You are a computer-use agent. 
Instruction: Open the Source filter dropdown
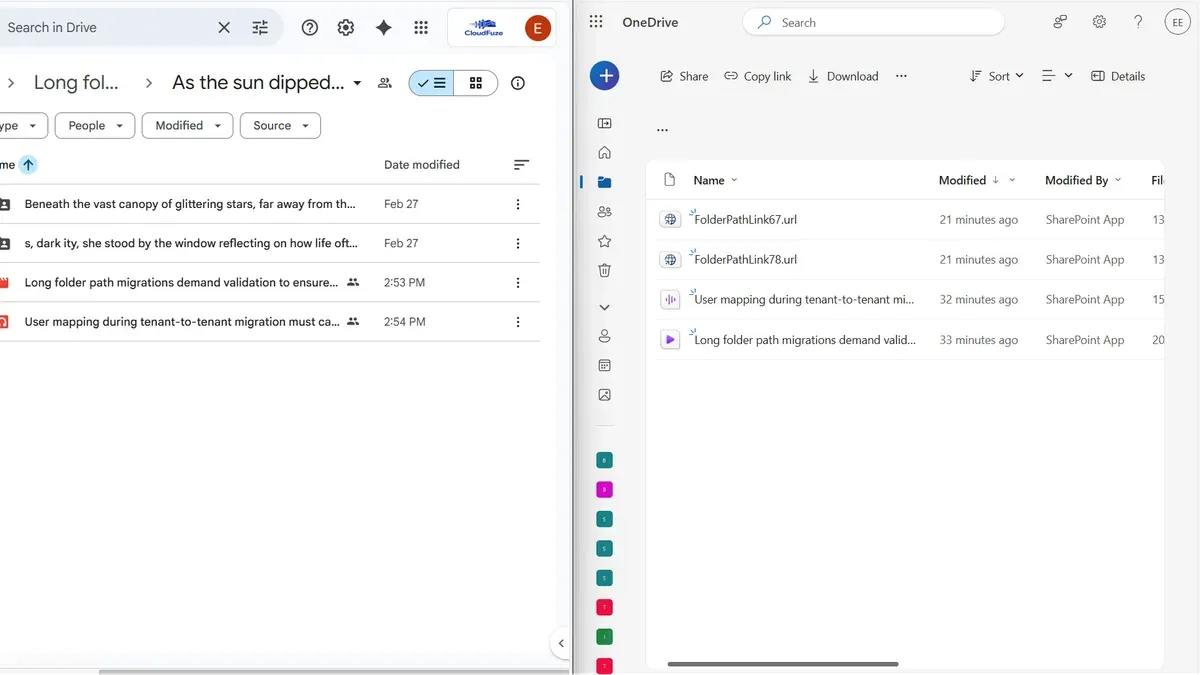280,126
